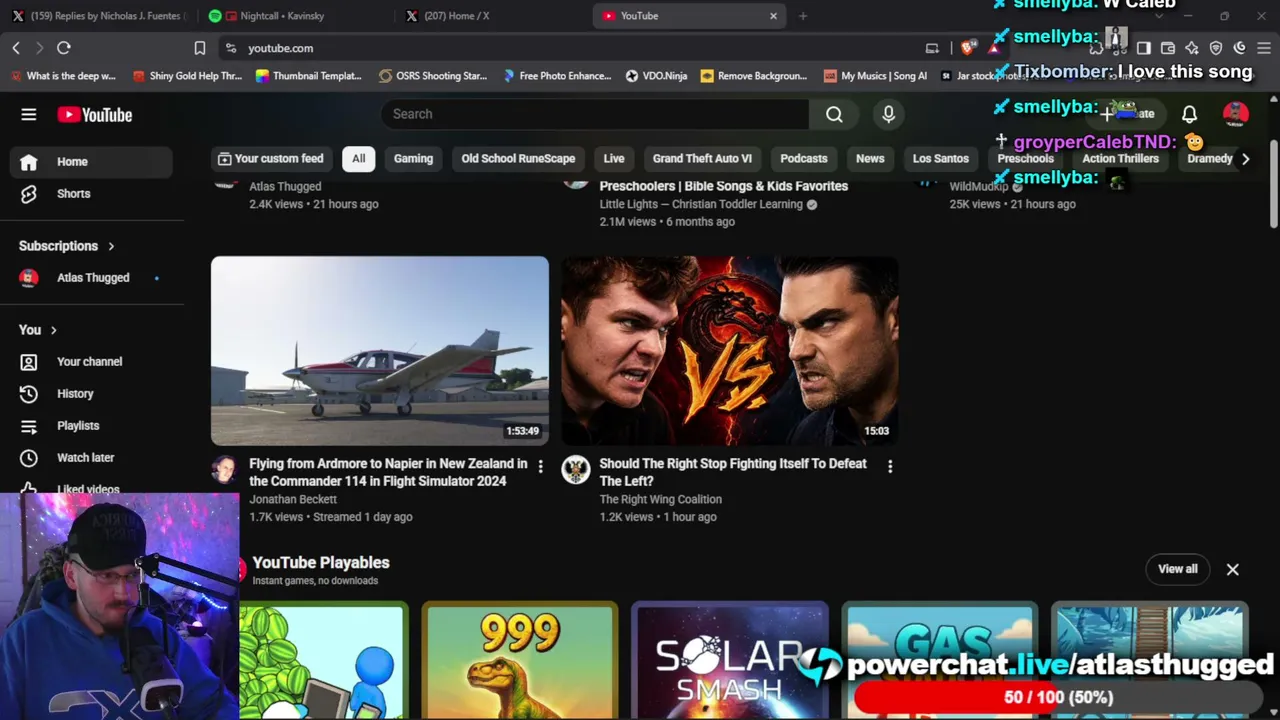
Task: Open options for Should The Right video
Action: coord(890,466)
